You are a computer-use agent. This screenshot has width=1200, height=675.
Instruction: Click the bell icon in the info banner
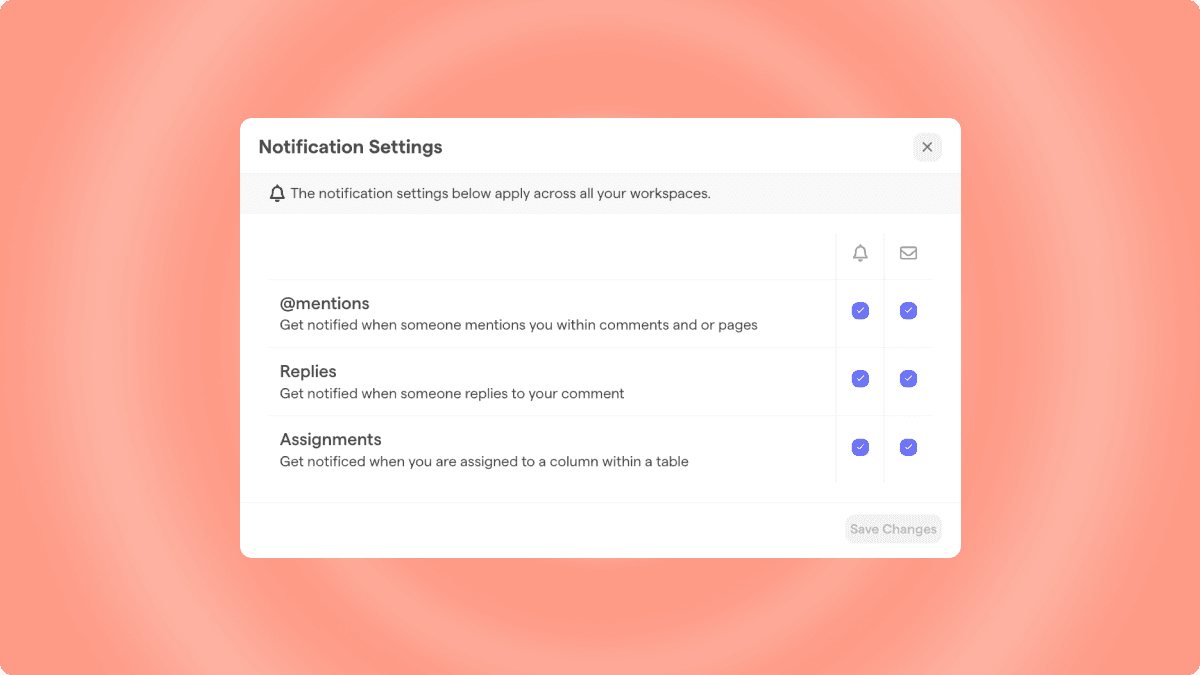(x=277, y=193)
